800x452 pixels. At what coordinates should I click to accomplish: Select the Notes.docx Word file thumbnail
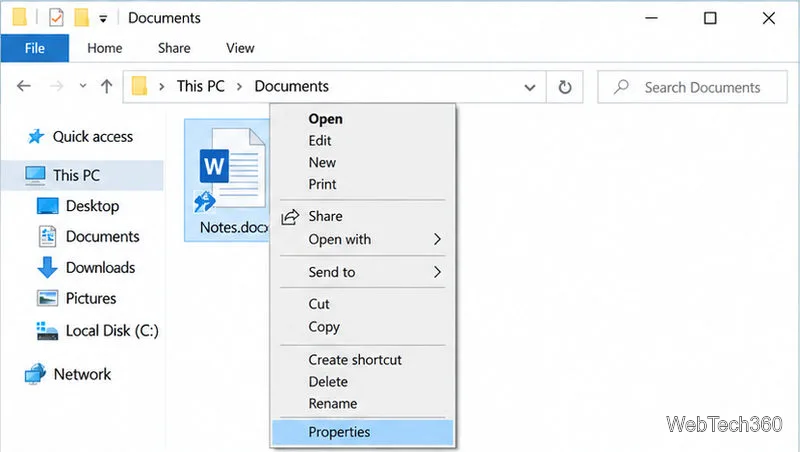tap(231, 169)
